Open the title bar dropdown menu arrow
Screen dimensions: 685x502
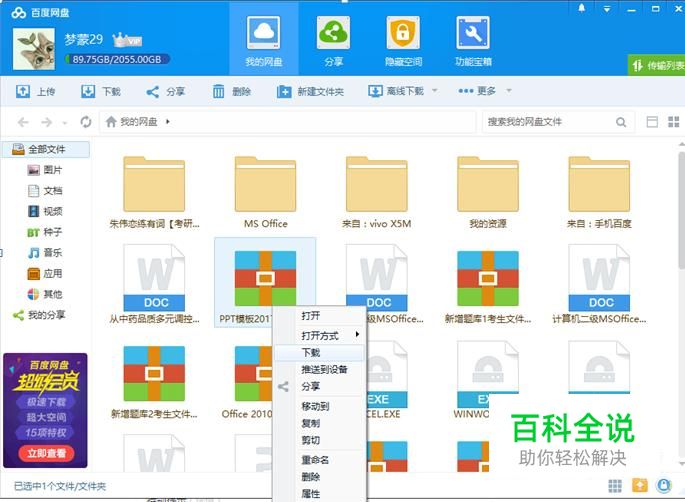pyautogui.click(x=607, y=9)
